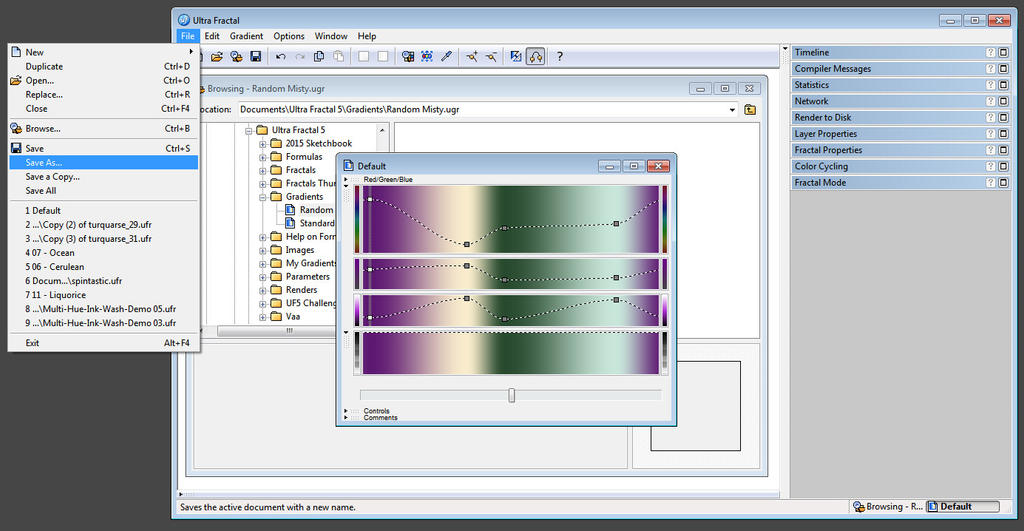The image size is (1024, 531).
Task: Click the help icon on Timeline panel
Action: (990, 53)
